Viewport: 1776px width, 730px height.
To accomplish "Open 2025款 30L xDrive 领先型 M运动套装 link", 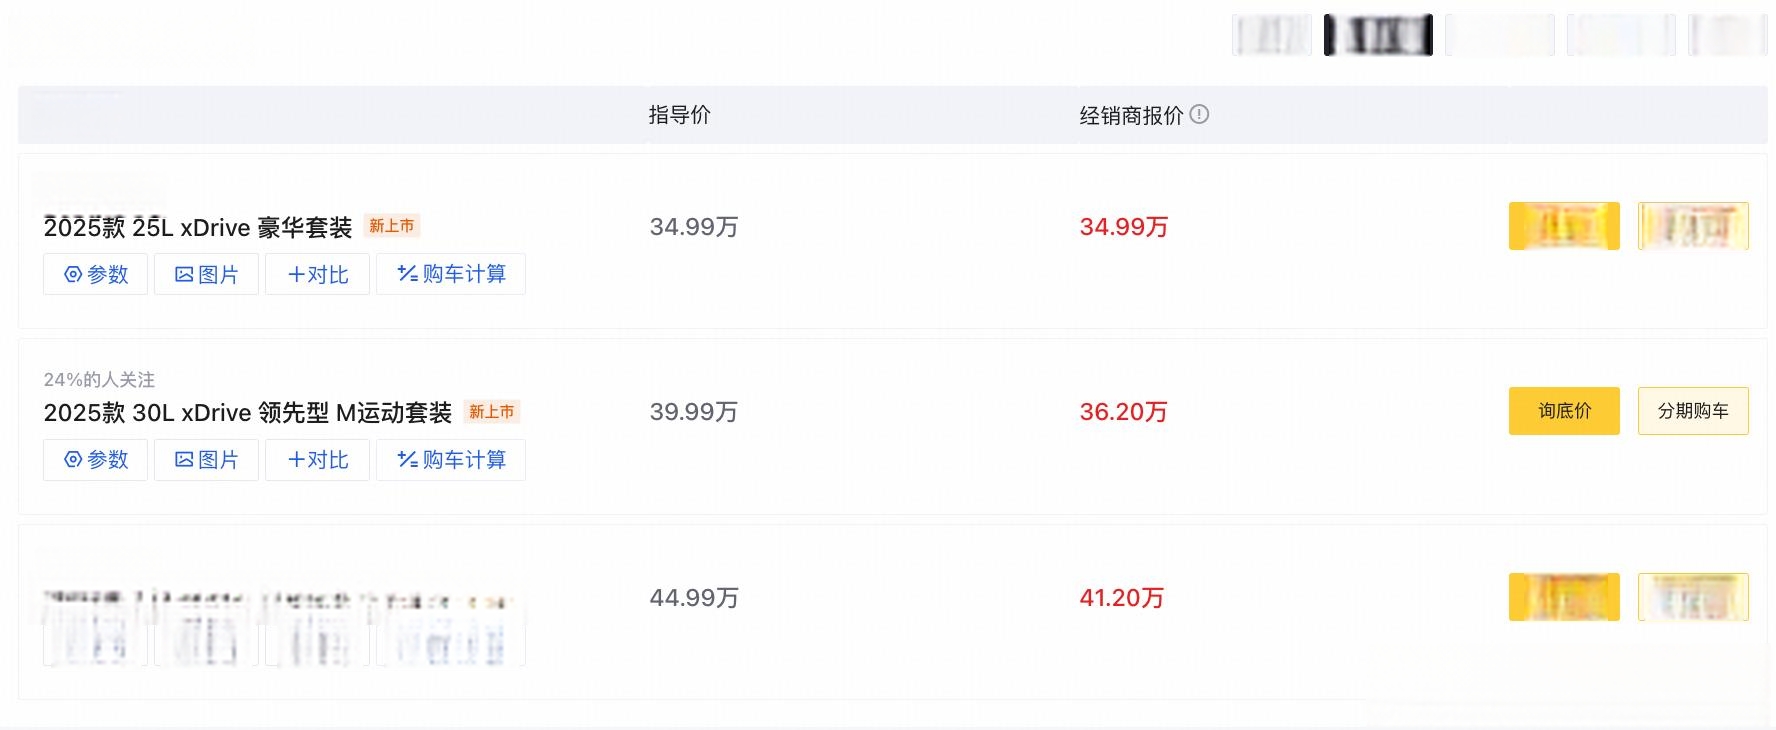I will pyautogui.click(x=248, y=413).
